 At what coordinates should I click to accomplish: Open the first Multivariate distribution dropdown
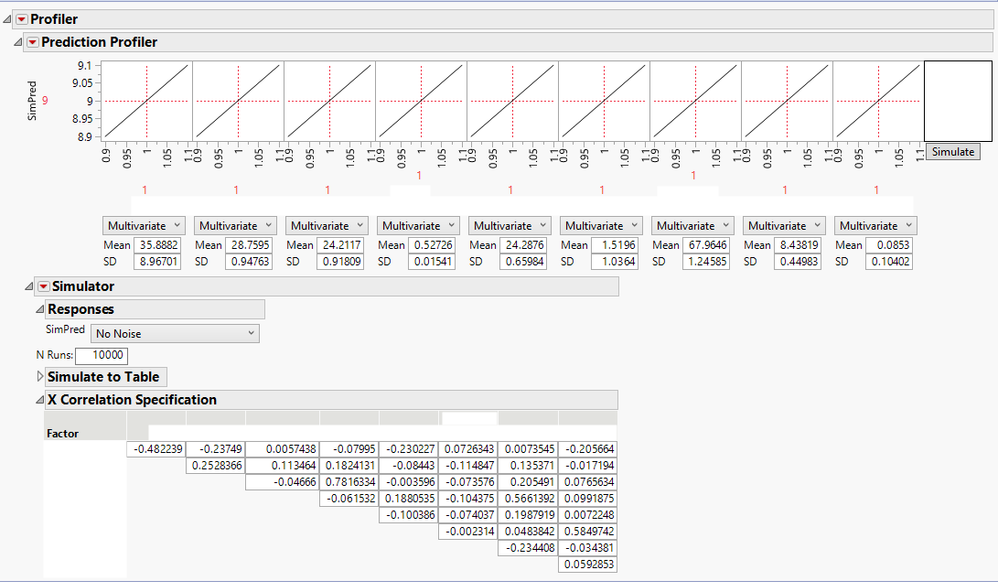click(x=143, y=225)
